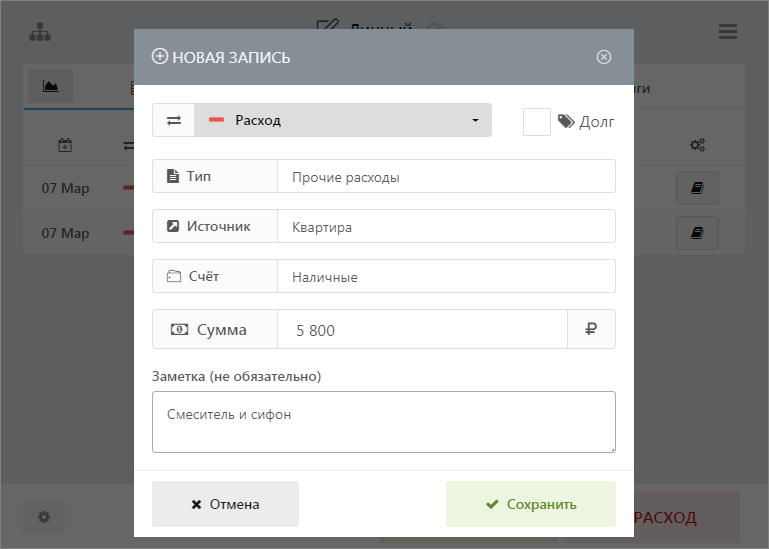Click the calendar date column header
This screenshot has width=769, height=549.
(x=65, y=145)
